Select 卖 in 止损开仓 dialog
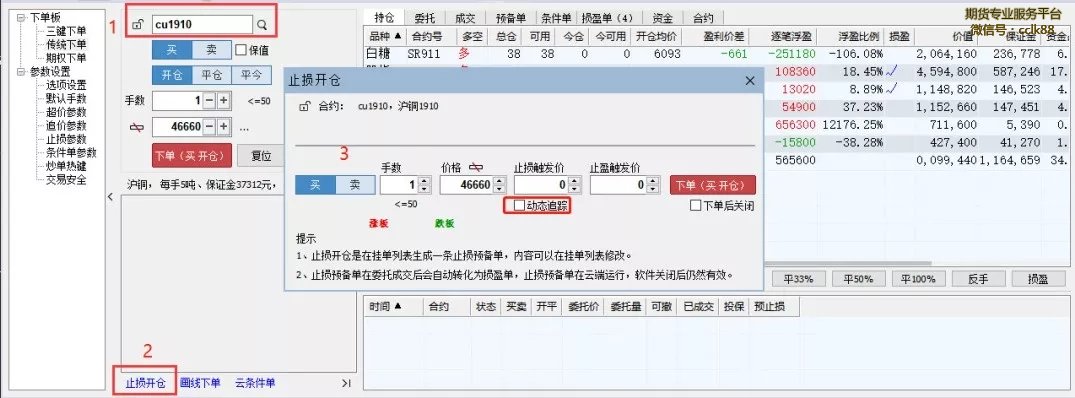Viewport: 1075px width, 398px height. coord(355,185)
